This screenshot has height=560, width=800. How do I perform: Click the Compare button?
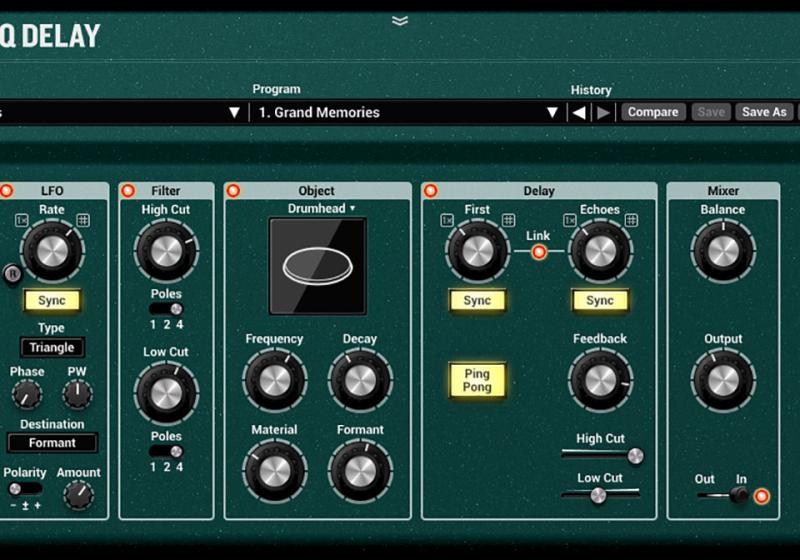653,112
